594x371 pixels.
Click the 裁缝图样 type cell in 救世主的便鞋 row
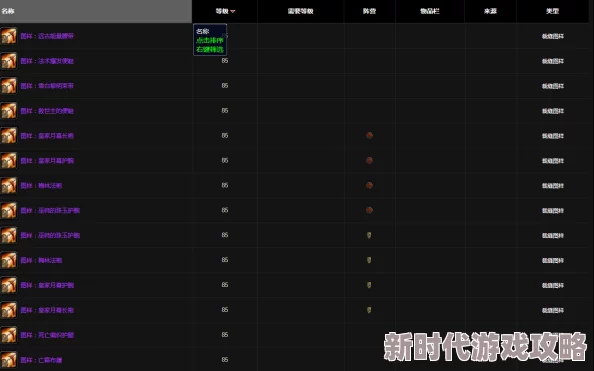[553, 111]
